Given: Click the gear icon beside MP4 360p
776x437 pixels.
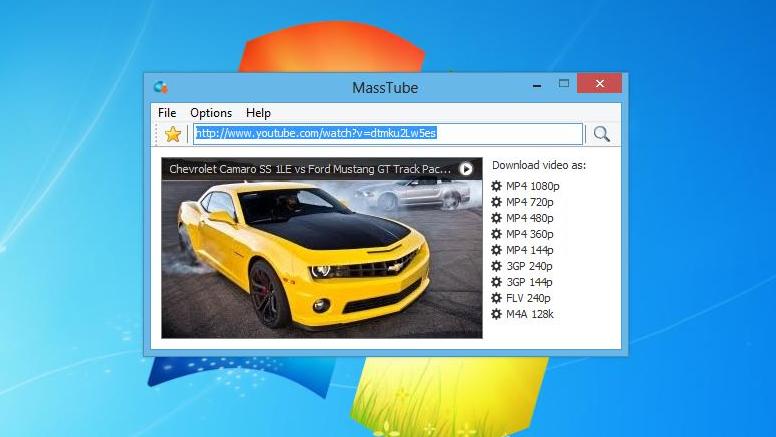Looking at the screenshot, I should tap(496, 234).
